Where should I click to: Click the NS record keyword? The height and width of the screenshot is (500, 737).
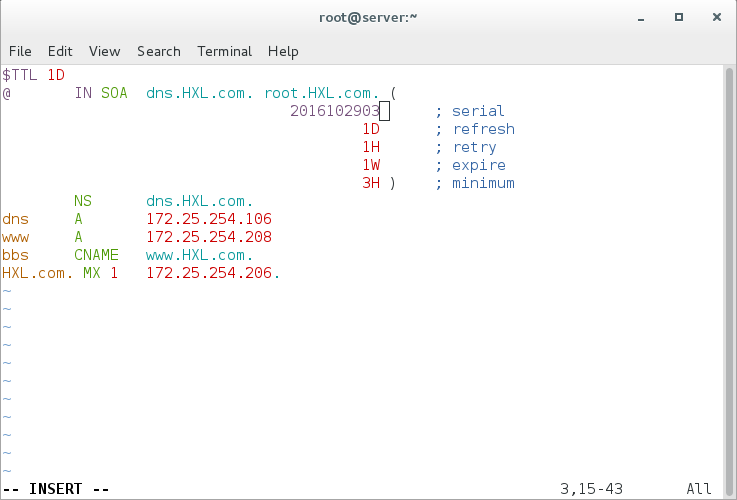tap(83, 201)
